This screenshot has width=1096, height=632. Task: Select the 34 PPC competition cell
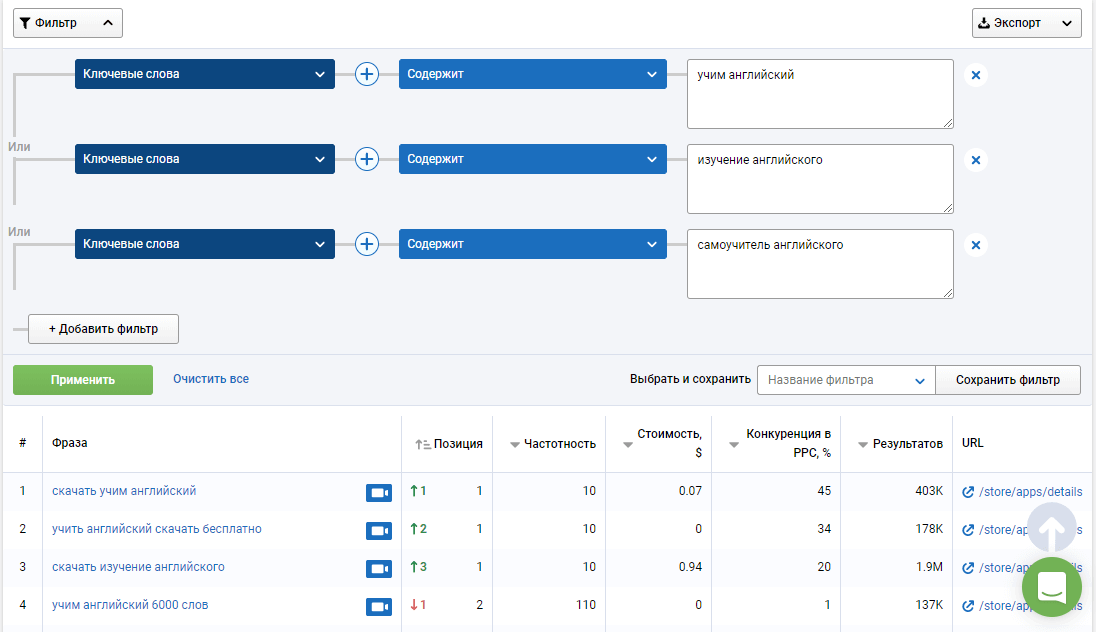pos(824,529)
